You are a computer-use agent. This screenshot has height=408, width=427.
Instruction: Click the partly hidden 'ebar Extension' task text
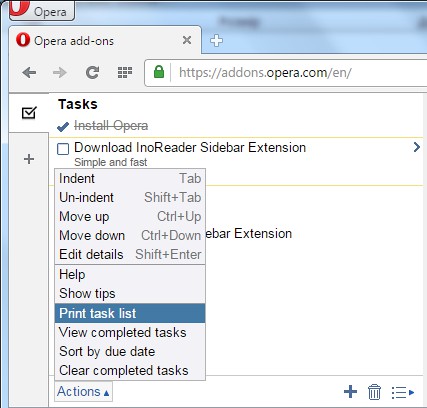249,233
